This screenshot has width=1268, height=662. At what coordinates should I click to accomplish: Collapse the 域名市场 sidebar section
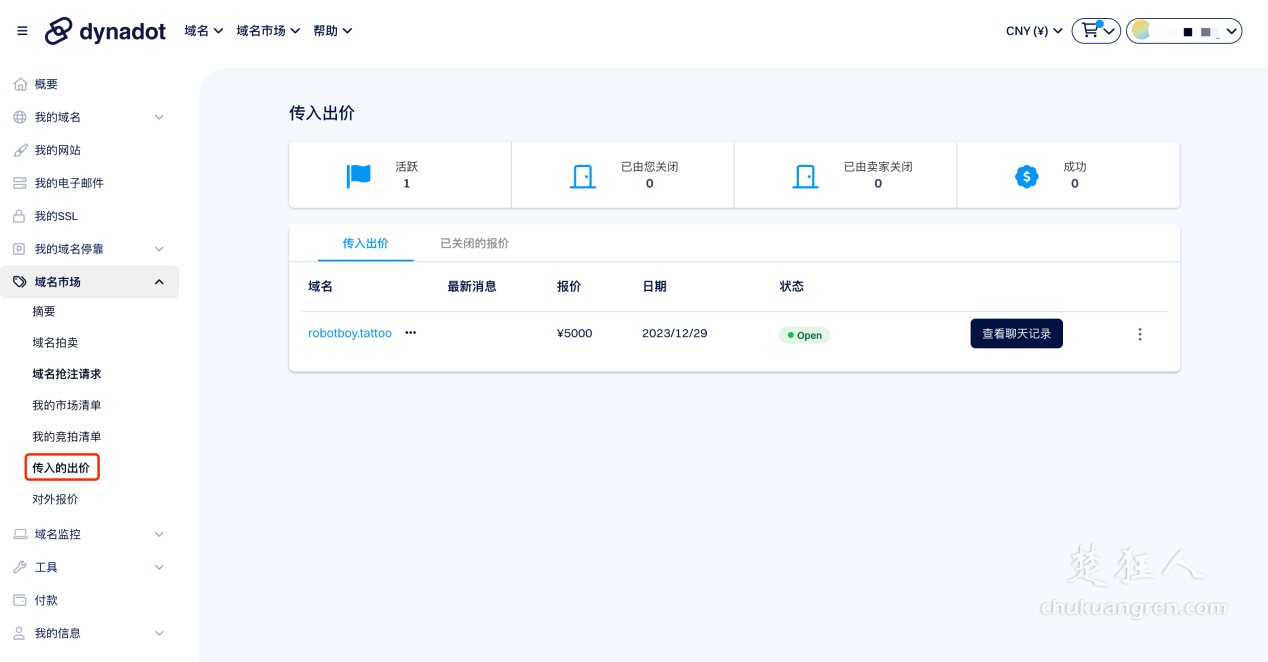[158, 281]
